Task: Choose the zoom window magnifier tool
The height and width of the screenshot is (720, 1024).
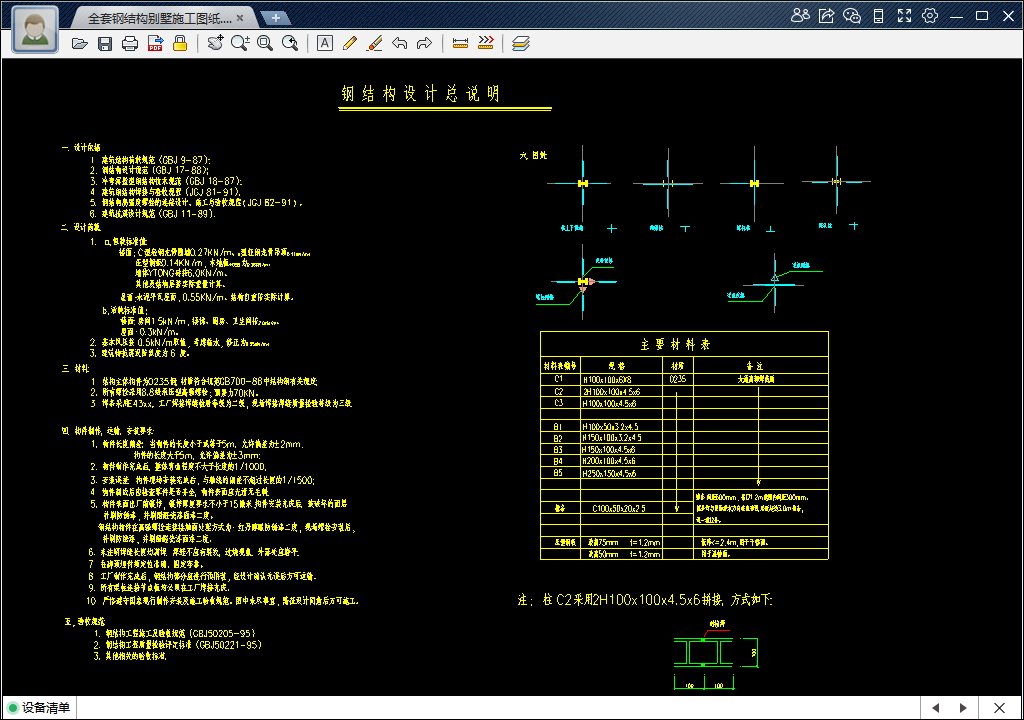Action: pos(265,43)
